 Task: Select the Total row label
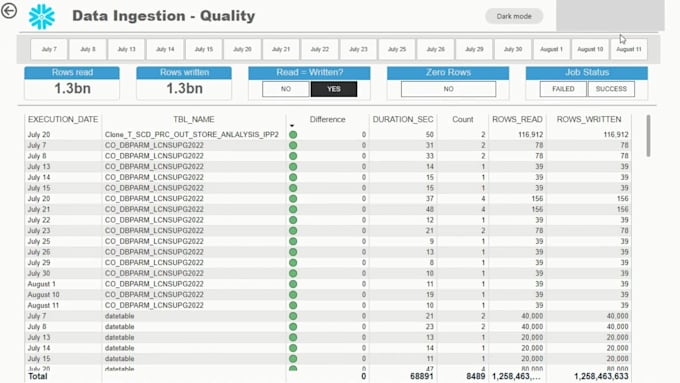38,376
